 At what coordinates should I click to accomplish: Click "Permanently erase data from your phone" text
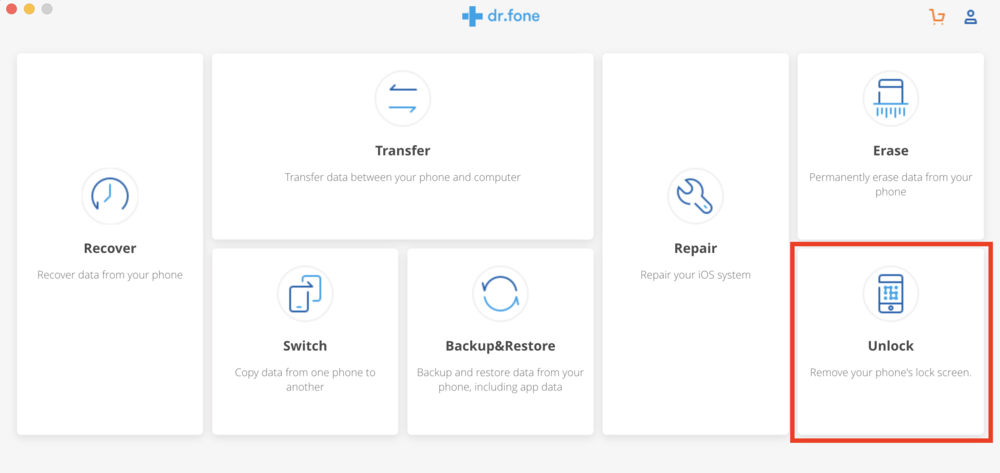coord(890,184)
